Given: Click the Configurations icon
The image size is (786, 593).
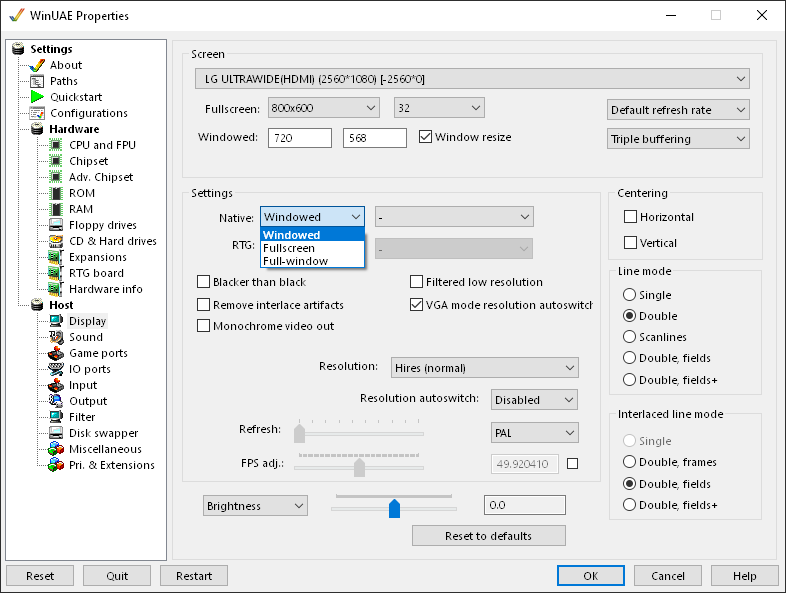Looking at the screenshot, I should 37,113.
